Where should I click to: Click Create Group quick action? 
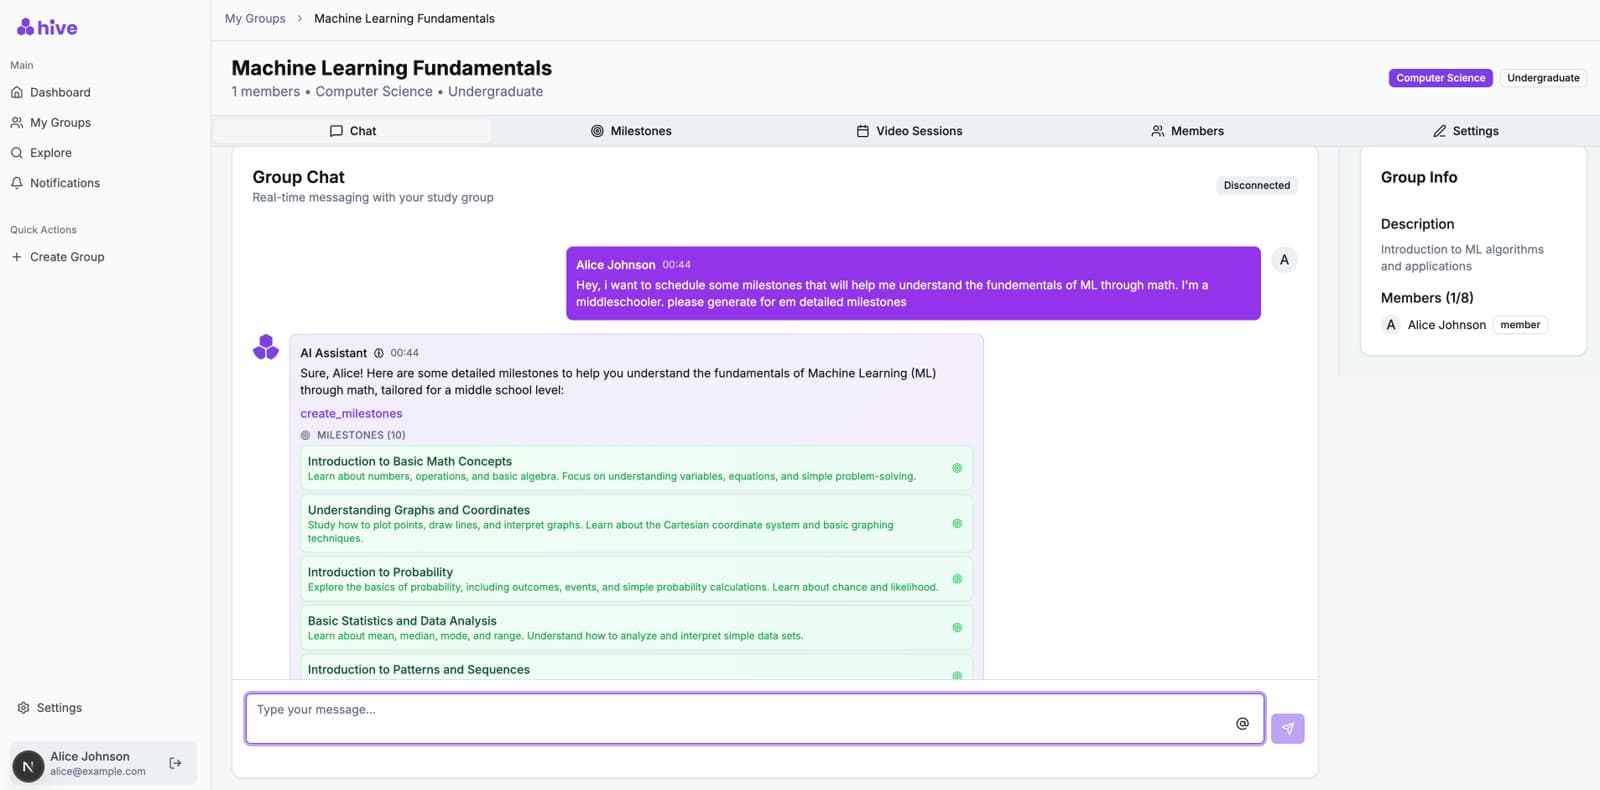click(x=66, y=257)
